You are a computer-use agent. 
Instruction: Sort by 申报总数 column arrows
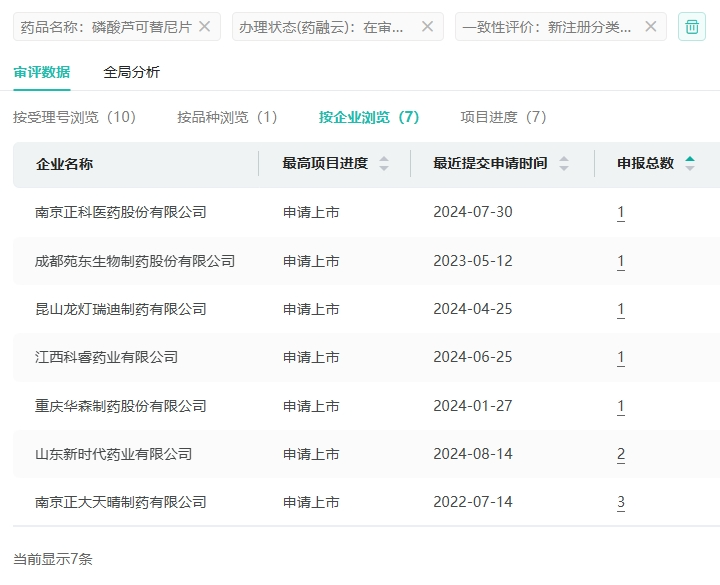coord(690,164)
